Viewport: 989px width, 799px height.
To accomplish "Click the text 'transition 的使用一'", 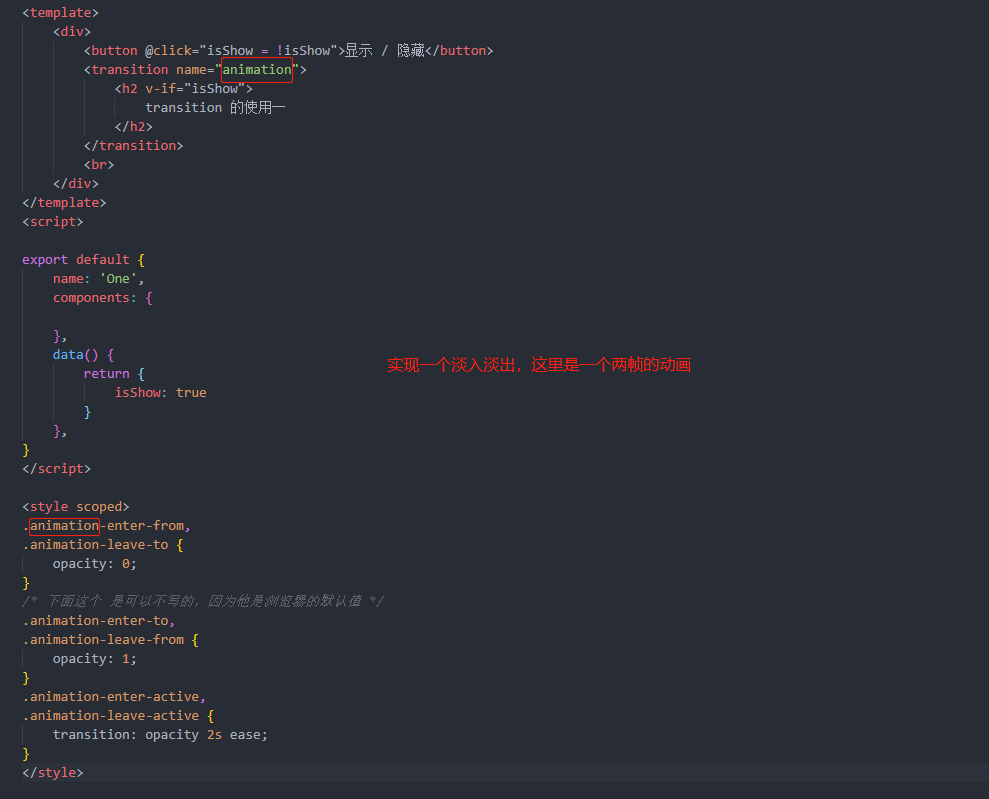I will click(215, 108).
